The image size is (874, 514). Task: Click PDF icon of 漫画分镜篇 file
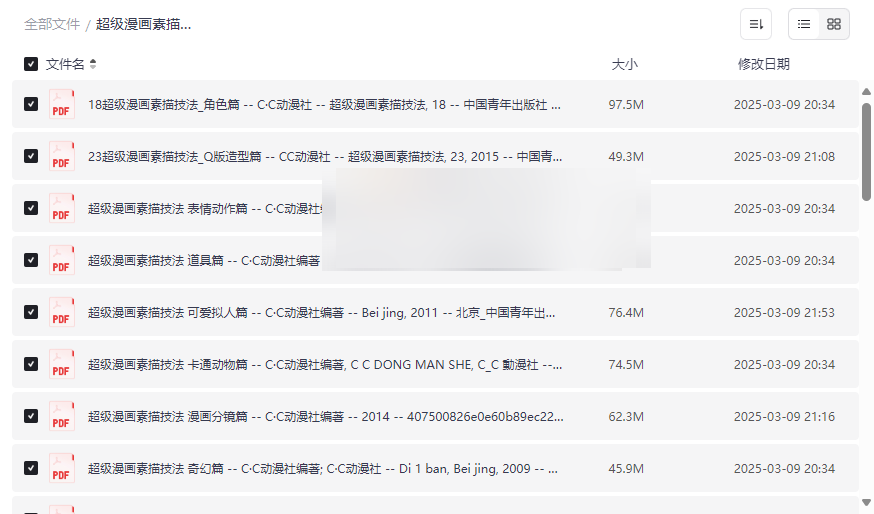61,416
